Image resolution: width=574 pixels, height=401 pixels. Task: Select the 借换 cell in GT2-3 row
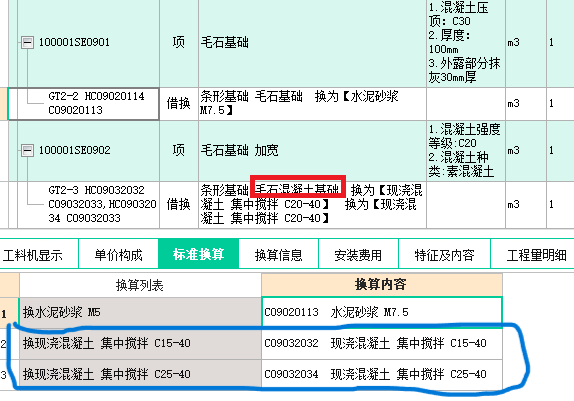coord(179,204)
